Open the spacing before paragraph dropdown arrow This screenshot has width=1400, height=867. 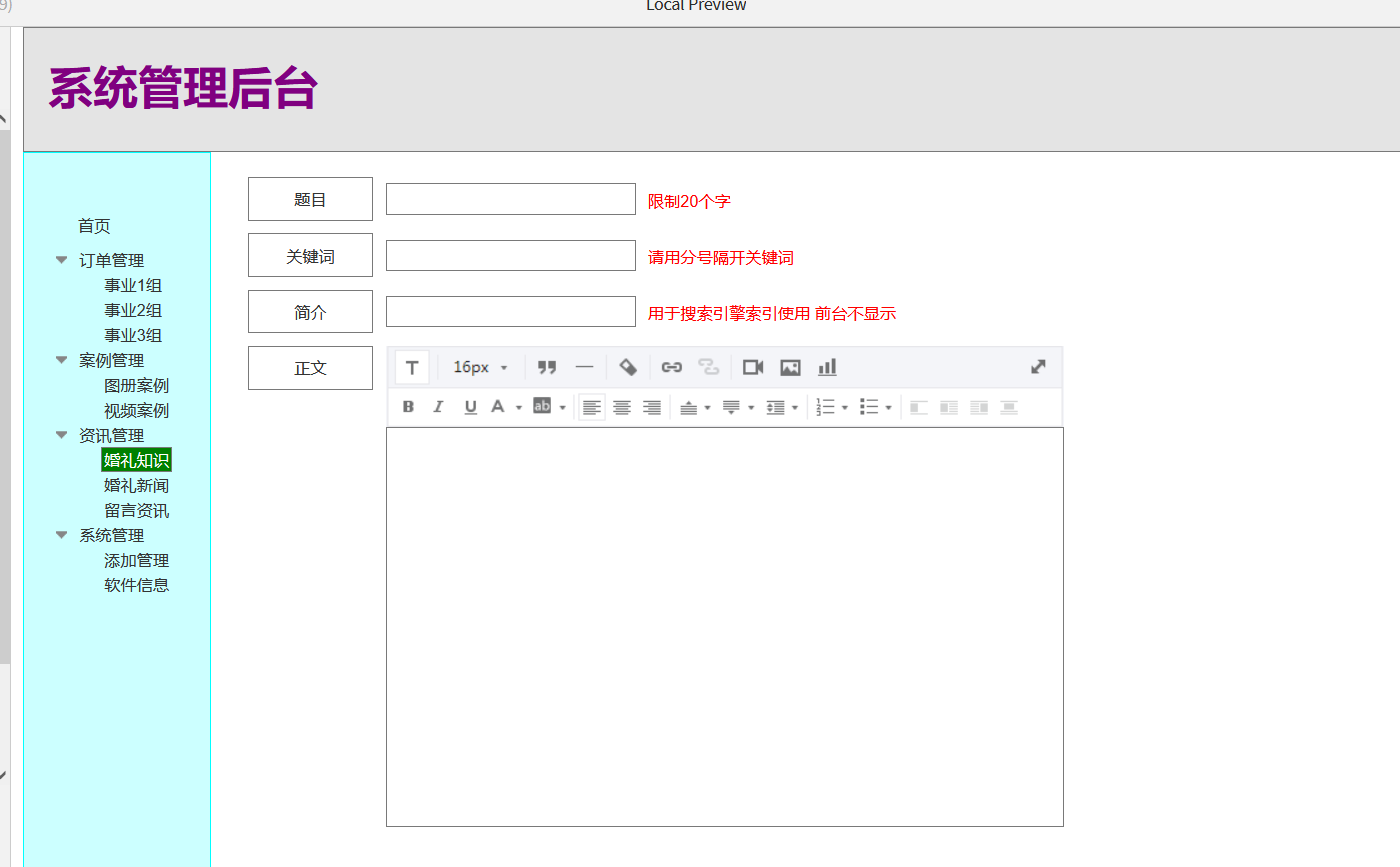(707, 408)
